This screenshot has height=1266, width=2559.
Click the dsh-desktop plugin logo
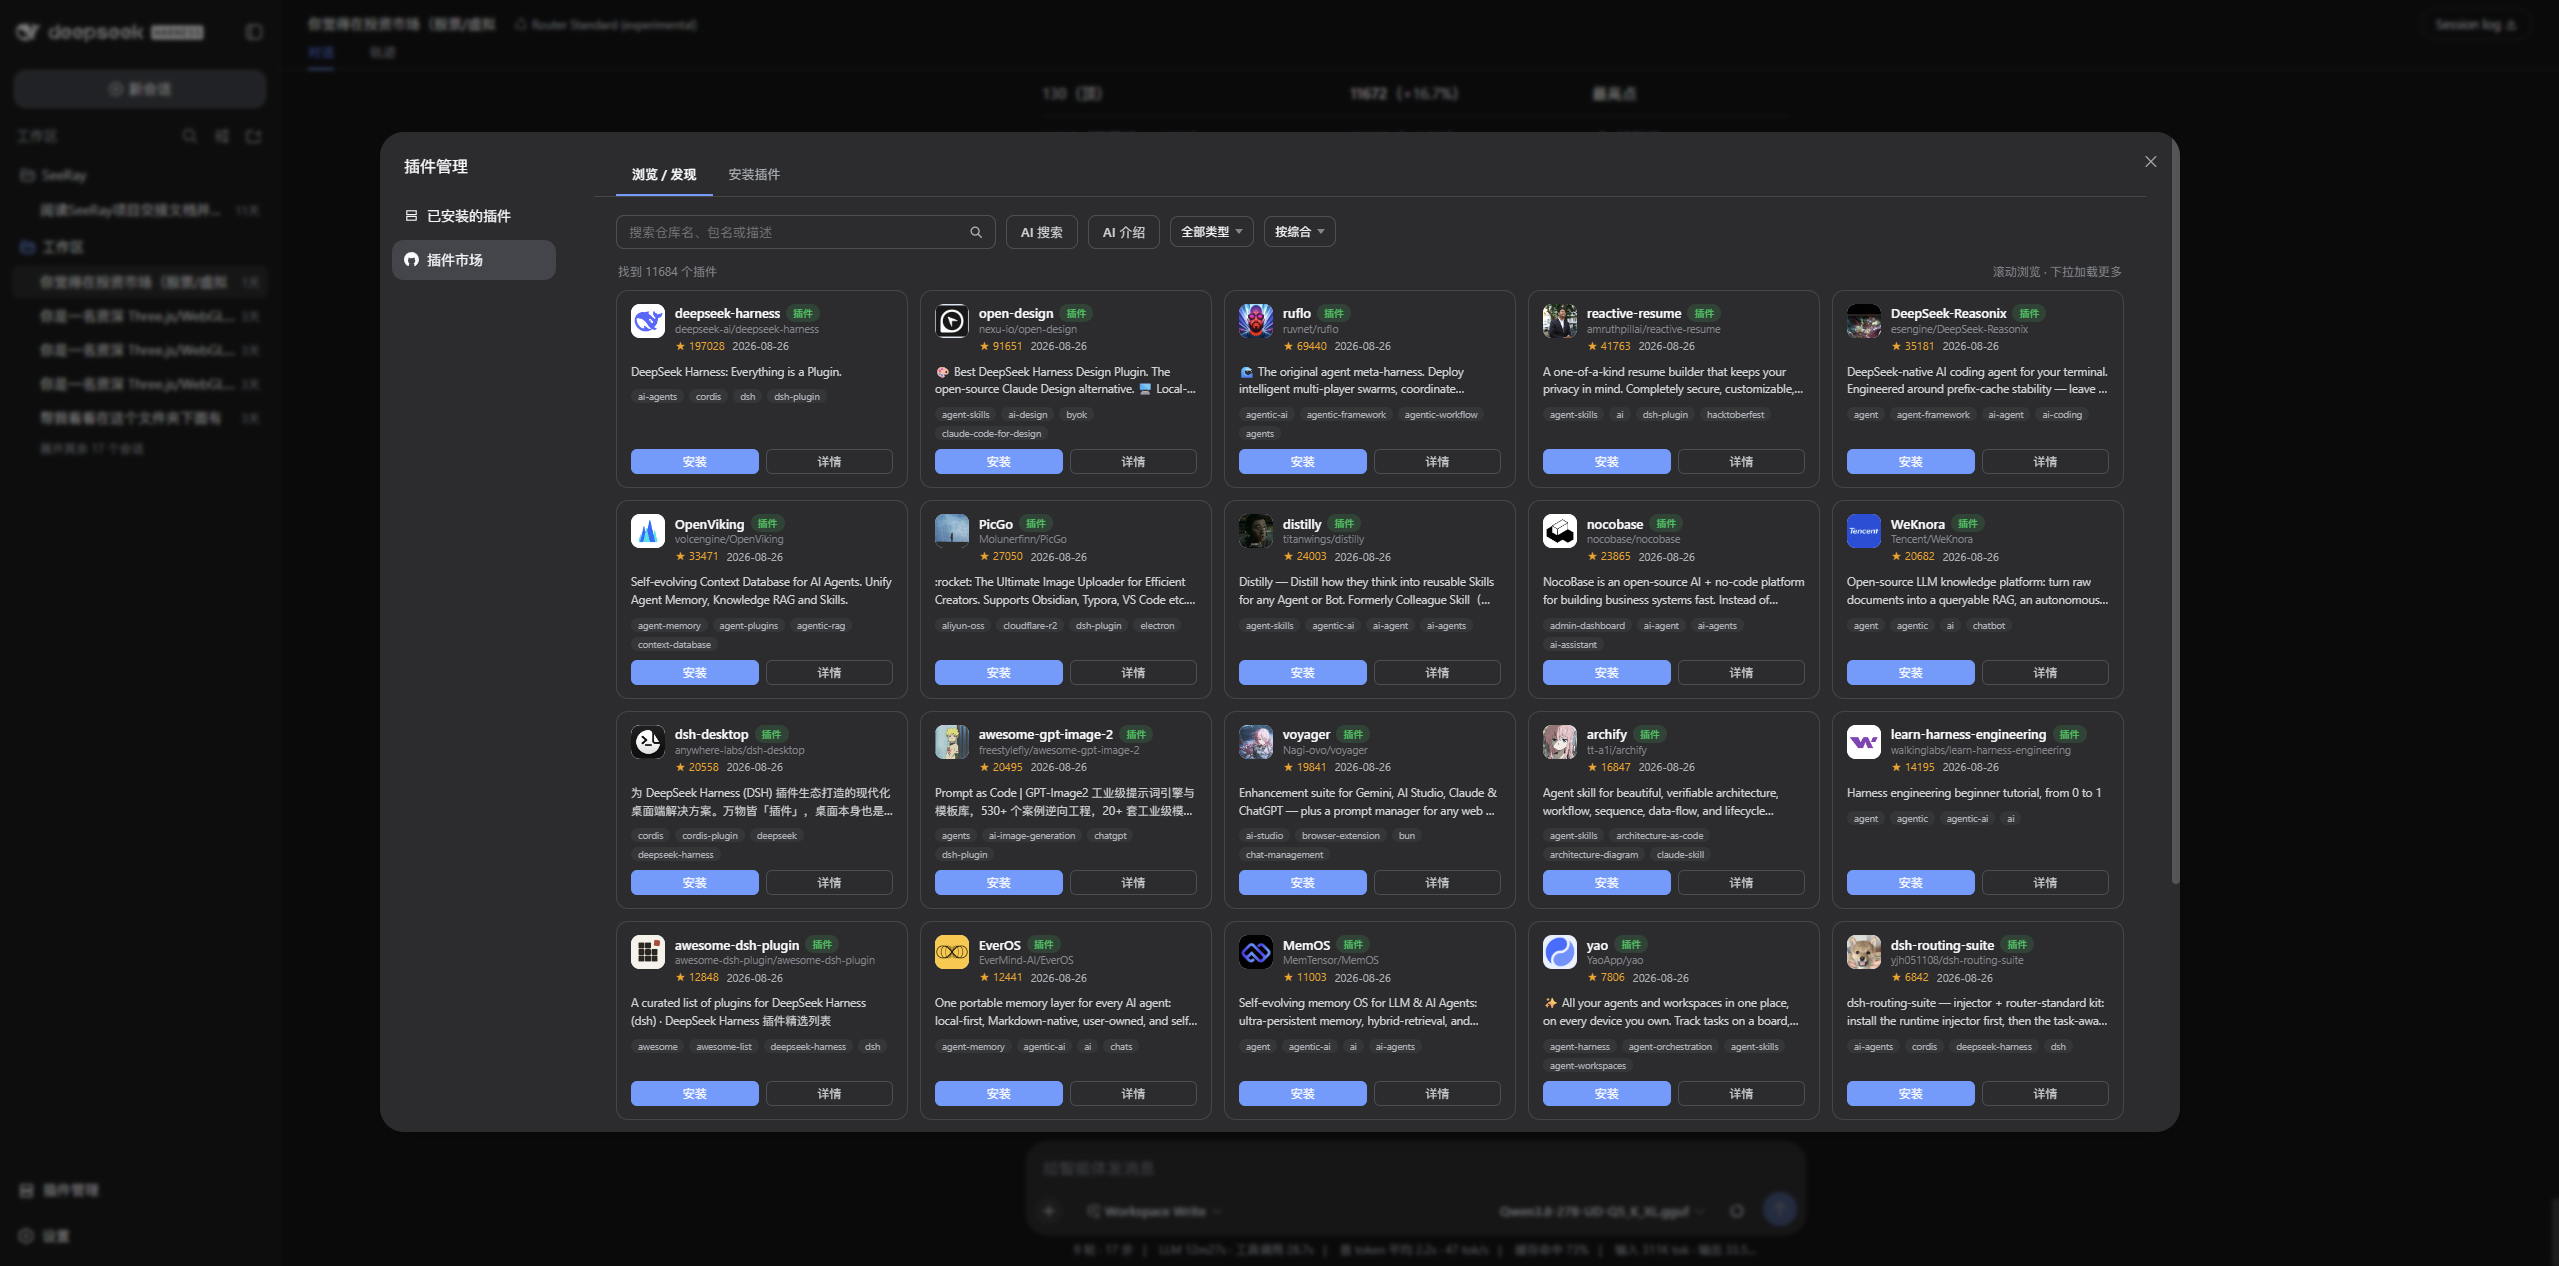pos(648,742)
